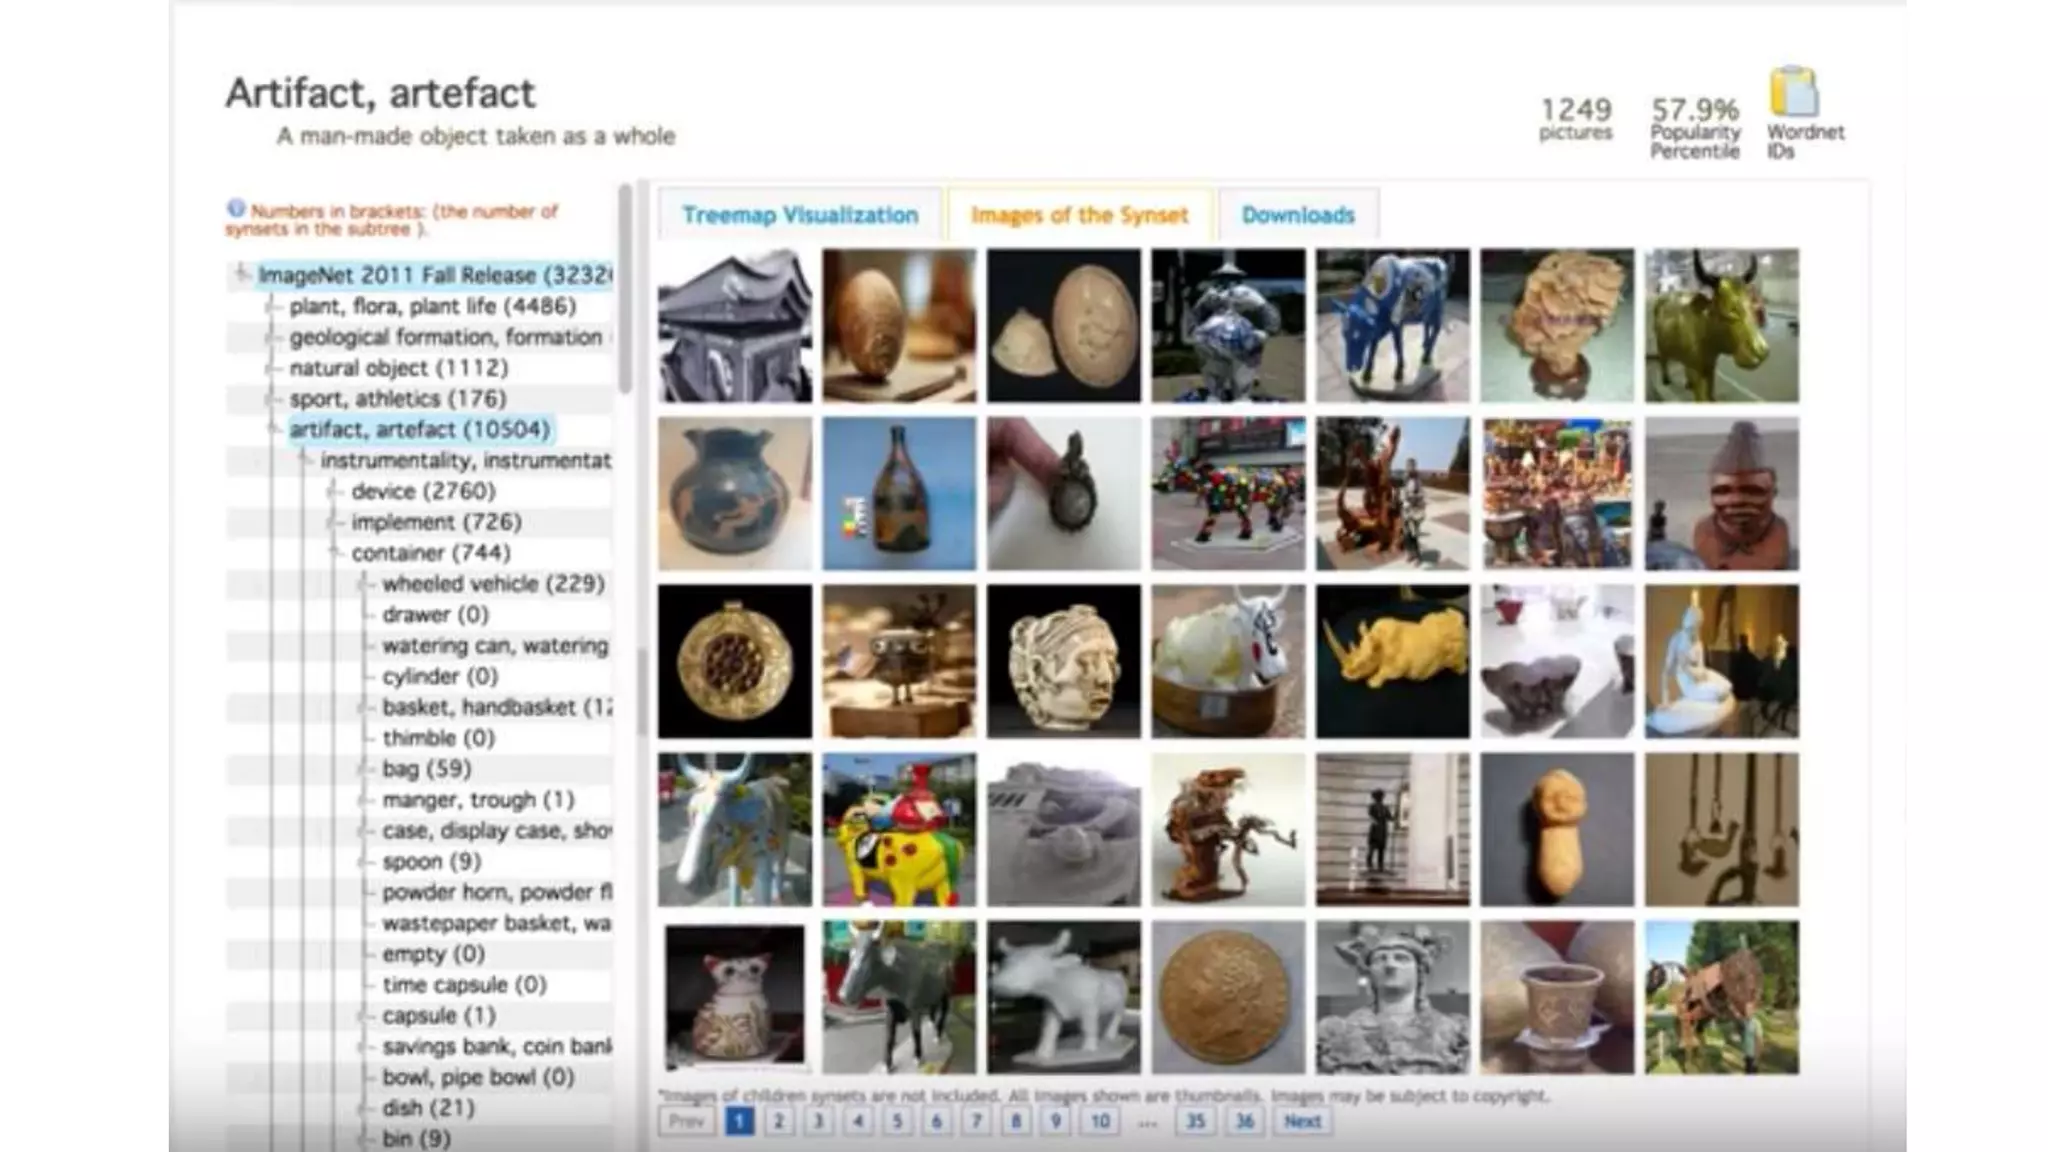
Task: Open the gold coin thumbnail
Action: [x=1228, y=998]
